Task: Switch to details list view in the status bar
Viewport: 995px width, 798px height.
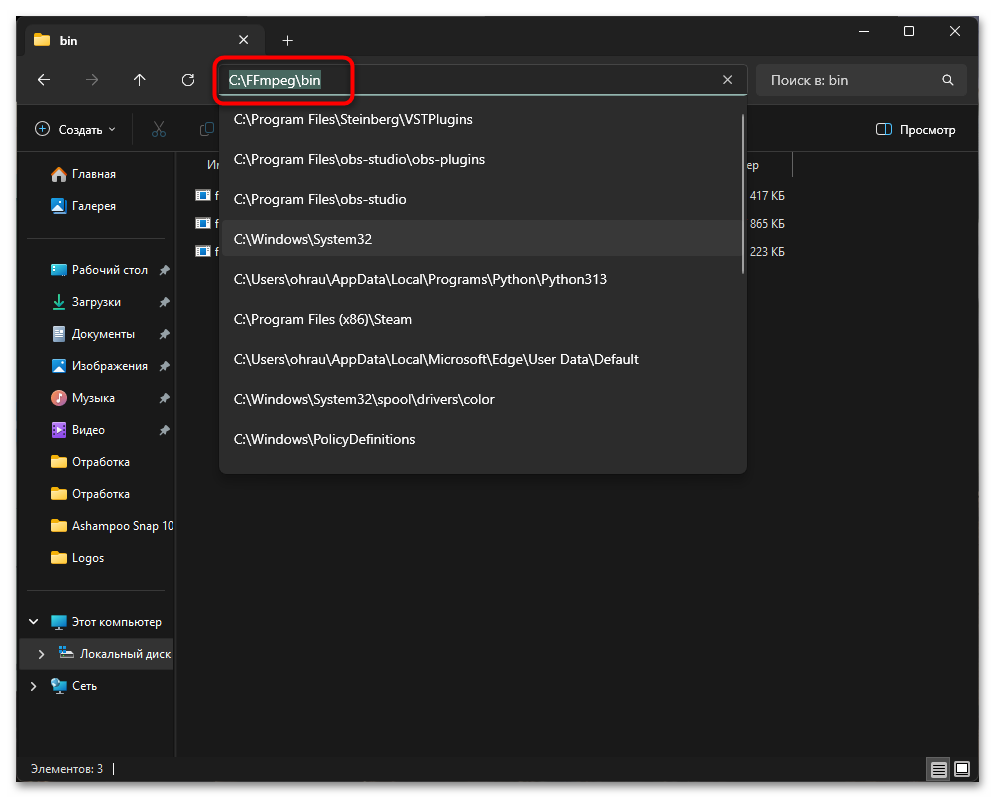Action: coord(937,769)
